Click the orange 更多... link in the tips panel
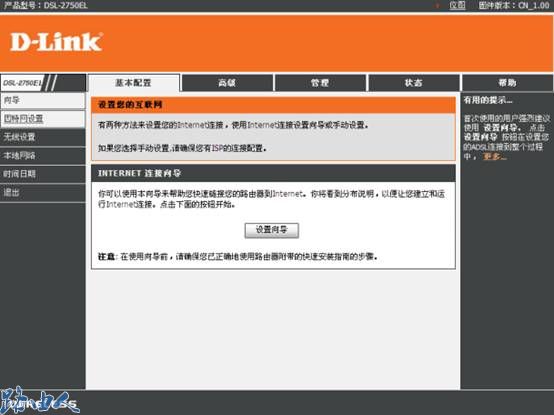 pyautogui.click(x=495, y=156)
